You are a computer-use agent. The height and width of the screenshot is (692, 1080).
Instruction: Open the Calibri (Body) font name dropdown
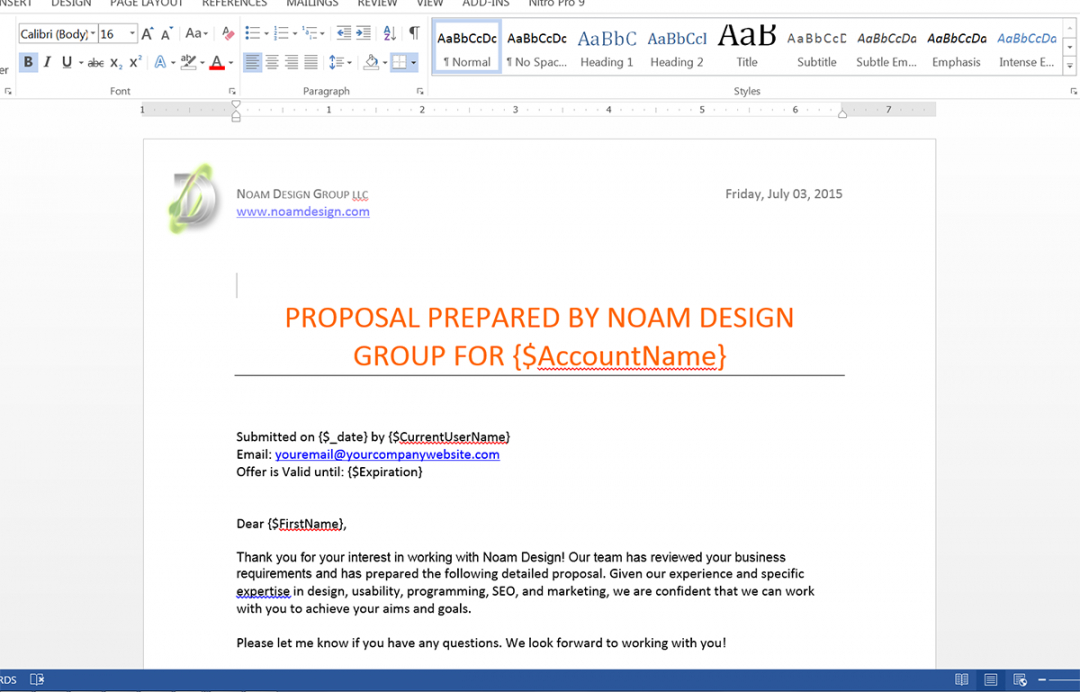[x=93, y=34]
